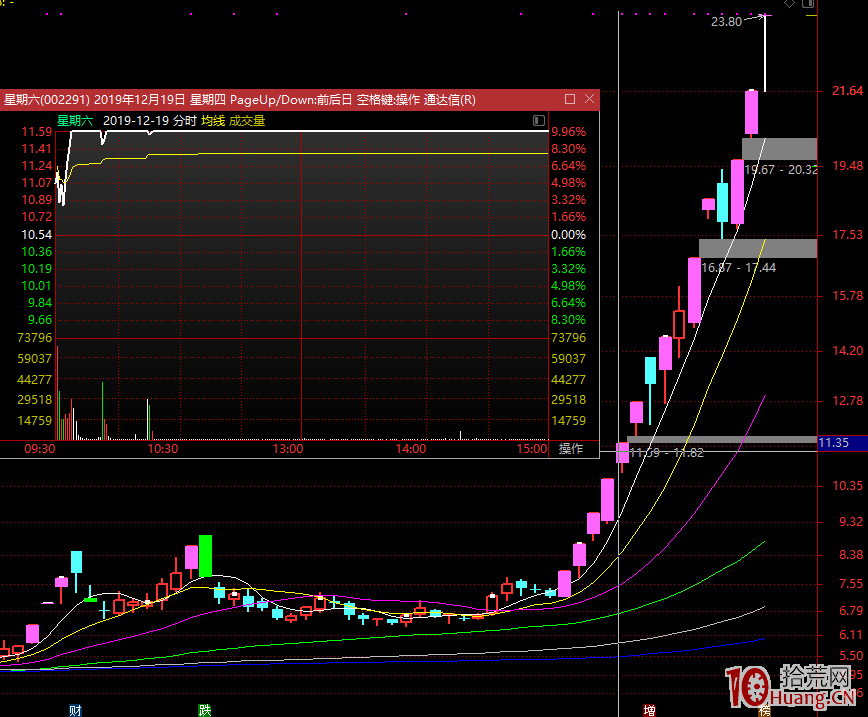Screen dimensions: 868x717
Task: Click the 财 marker at chart bottom
Action: click(75, 710)
